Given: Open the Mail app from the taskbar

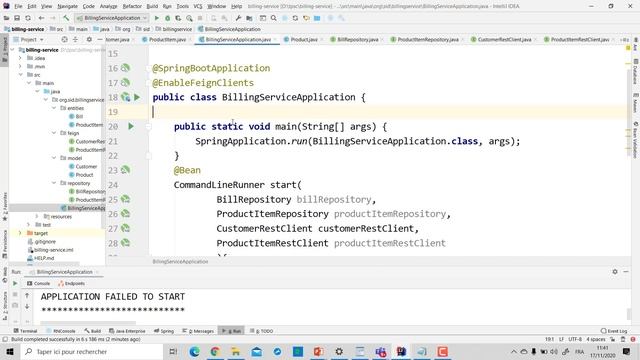Looking at the screenshot, I should click(257, 351).
